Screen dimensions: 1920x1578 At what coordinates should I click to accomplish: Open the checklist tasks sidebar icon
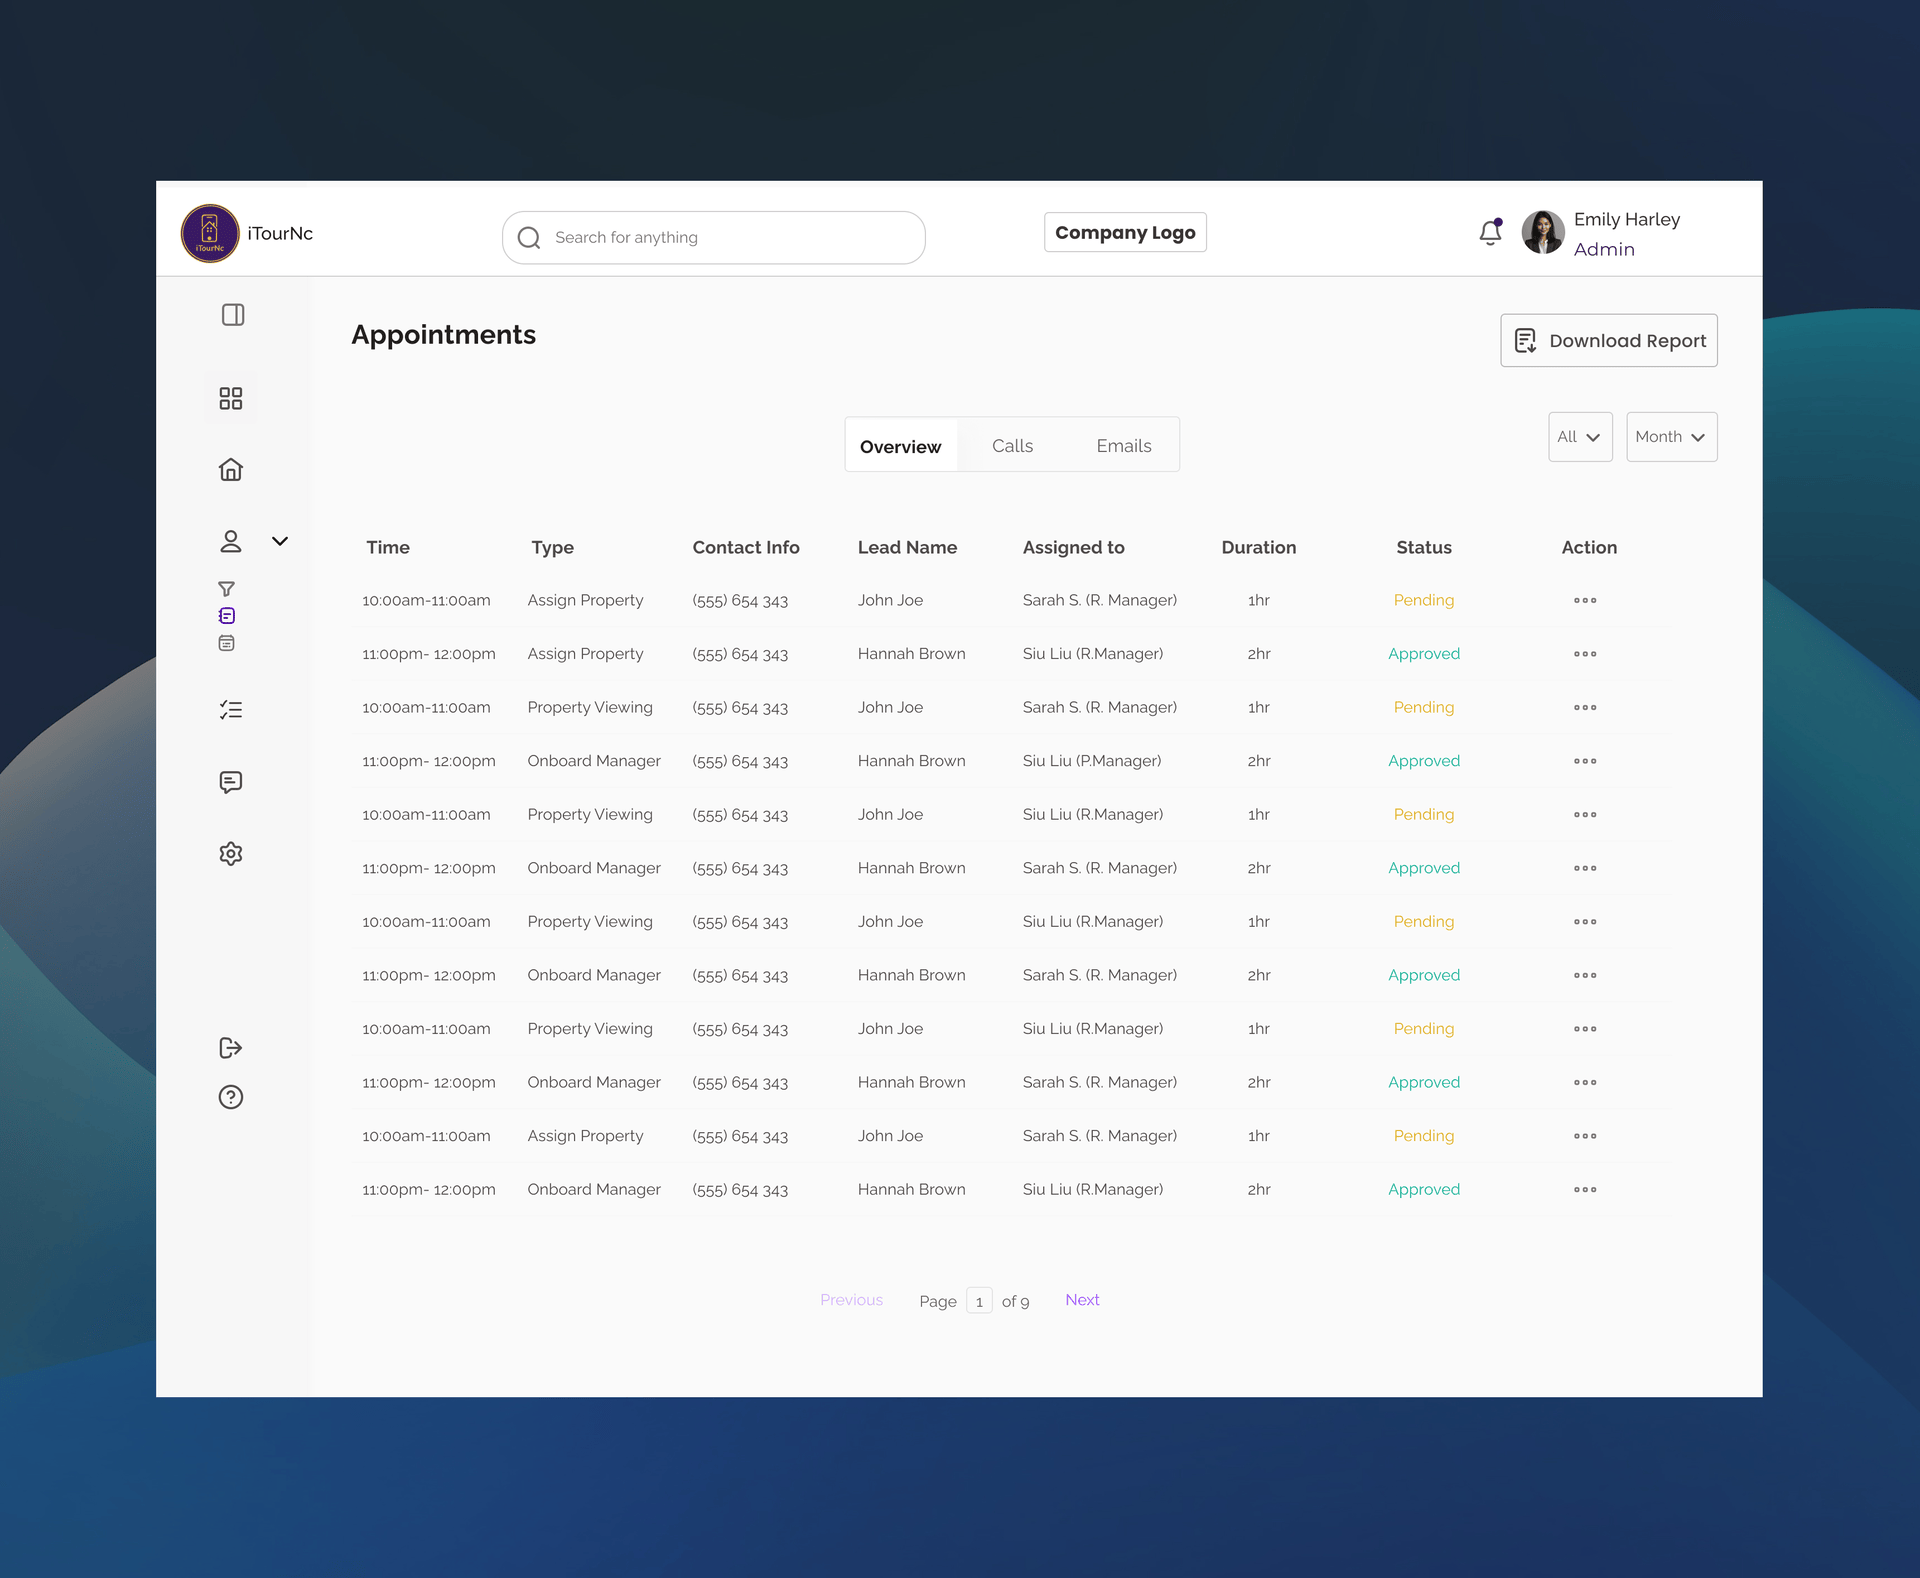[231, 710]
